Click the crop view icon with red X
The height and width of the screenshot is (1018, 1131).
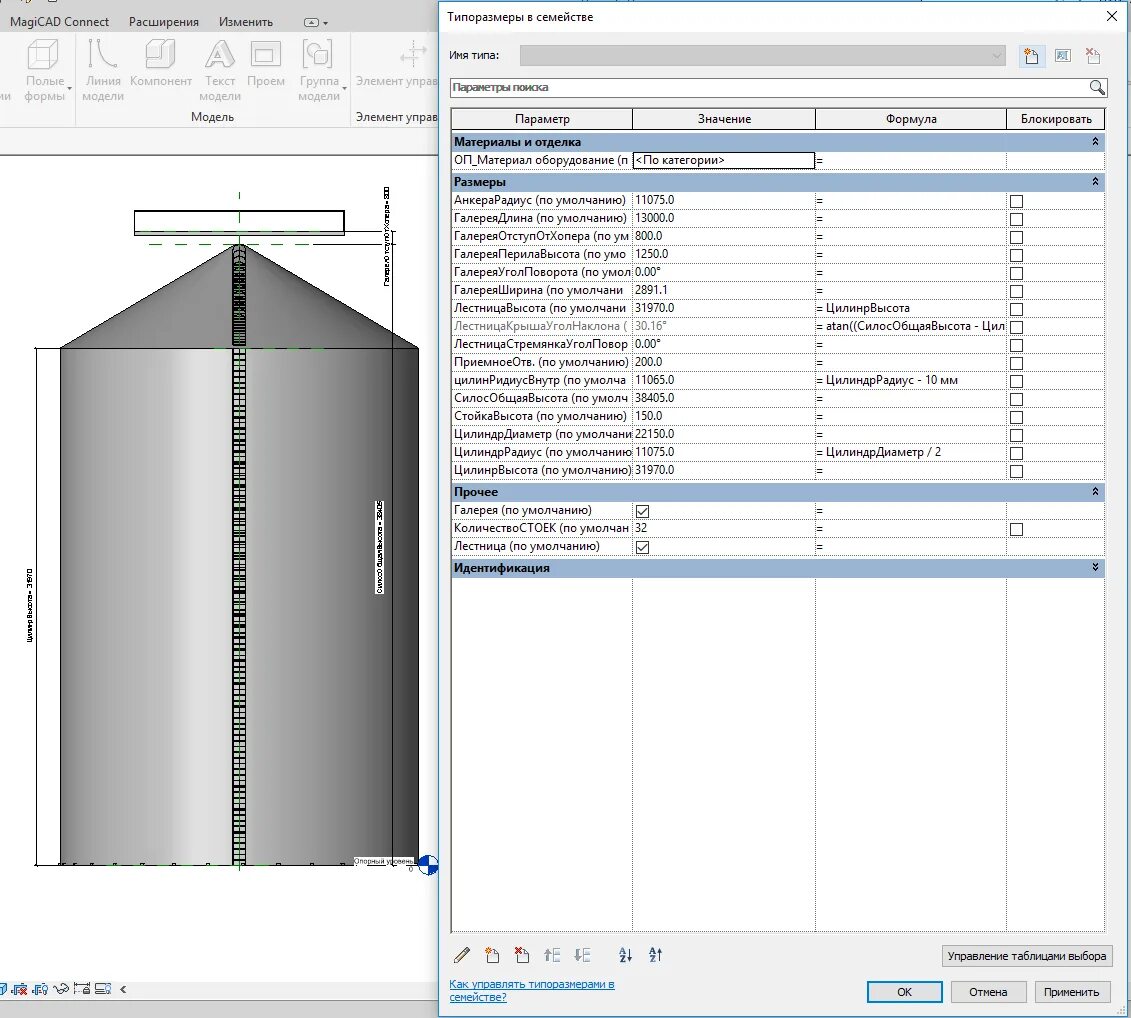tap(19, 989)
